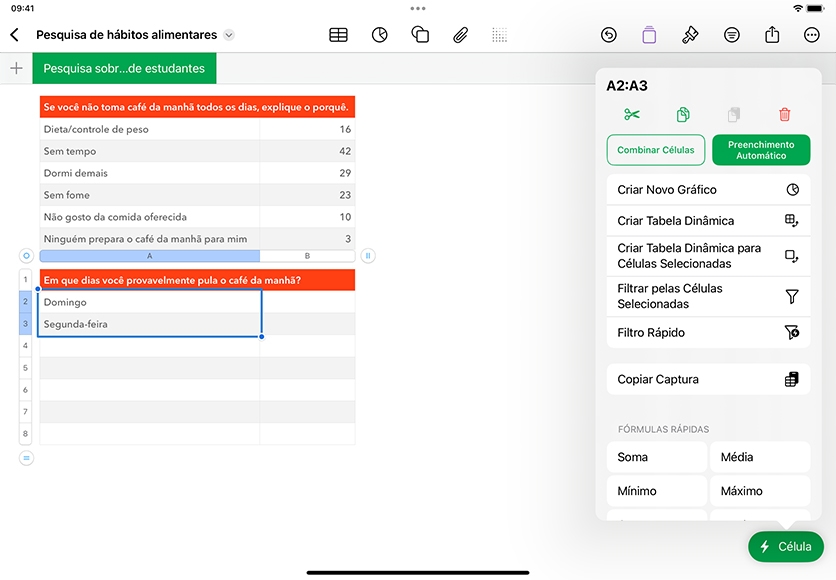Select row 1 header

tap(25, 279)
